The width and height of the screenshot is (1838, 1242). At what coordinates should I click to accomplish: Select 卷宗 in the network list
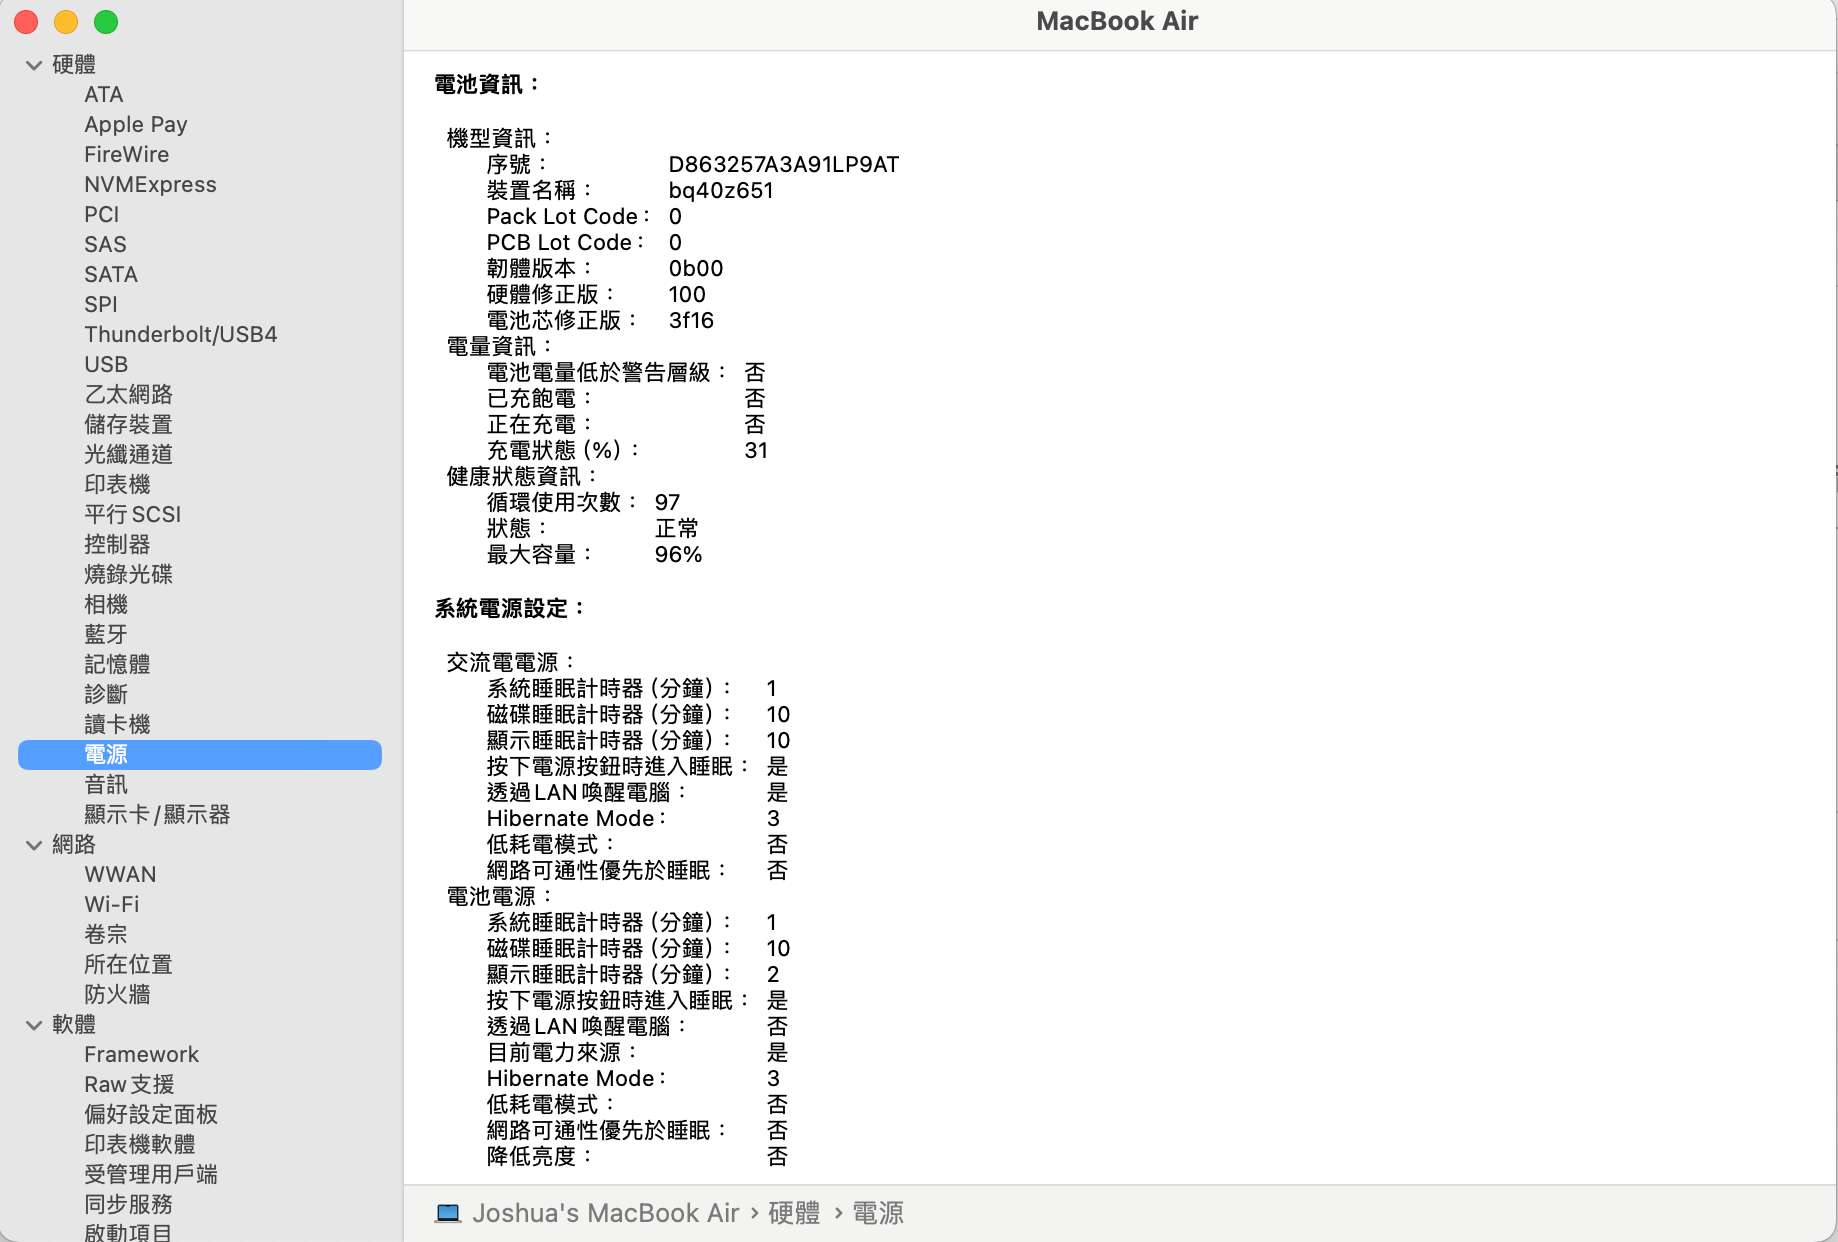click(106, 935)
